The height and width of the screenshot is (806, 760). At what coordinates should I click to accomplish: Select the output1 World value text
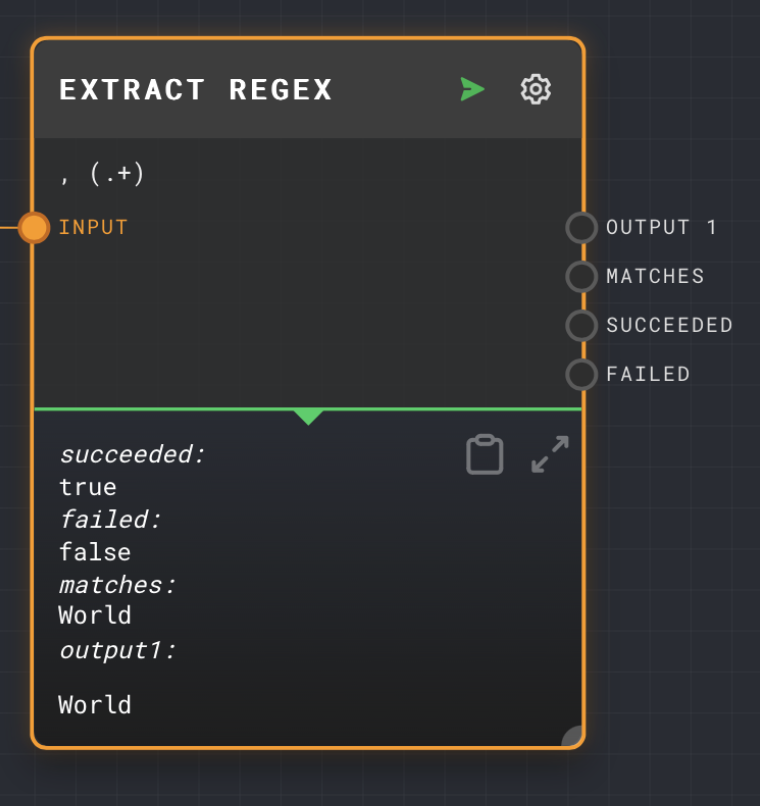coord(95,705)
